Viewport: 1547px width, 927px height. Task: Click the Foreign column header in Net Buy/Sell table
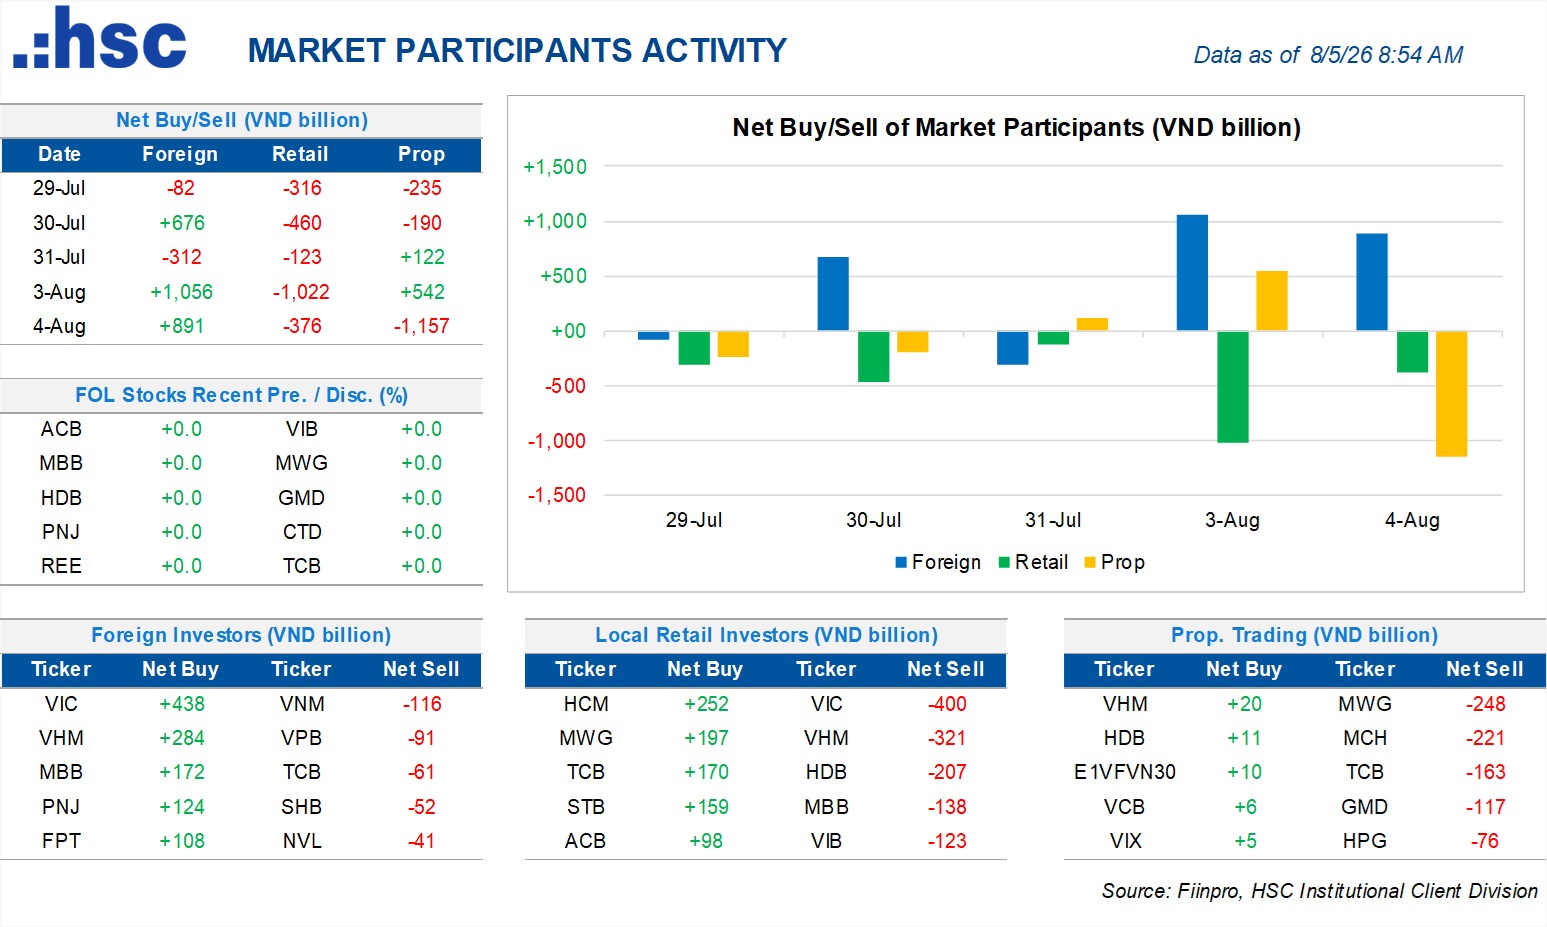[x=180, y=154]
